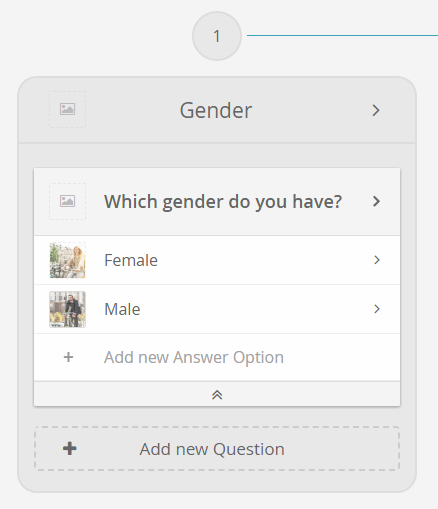Select the Female answer label
Viewport: 438px width, 509px height.
point(131,260)
